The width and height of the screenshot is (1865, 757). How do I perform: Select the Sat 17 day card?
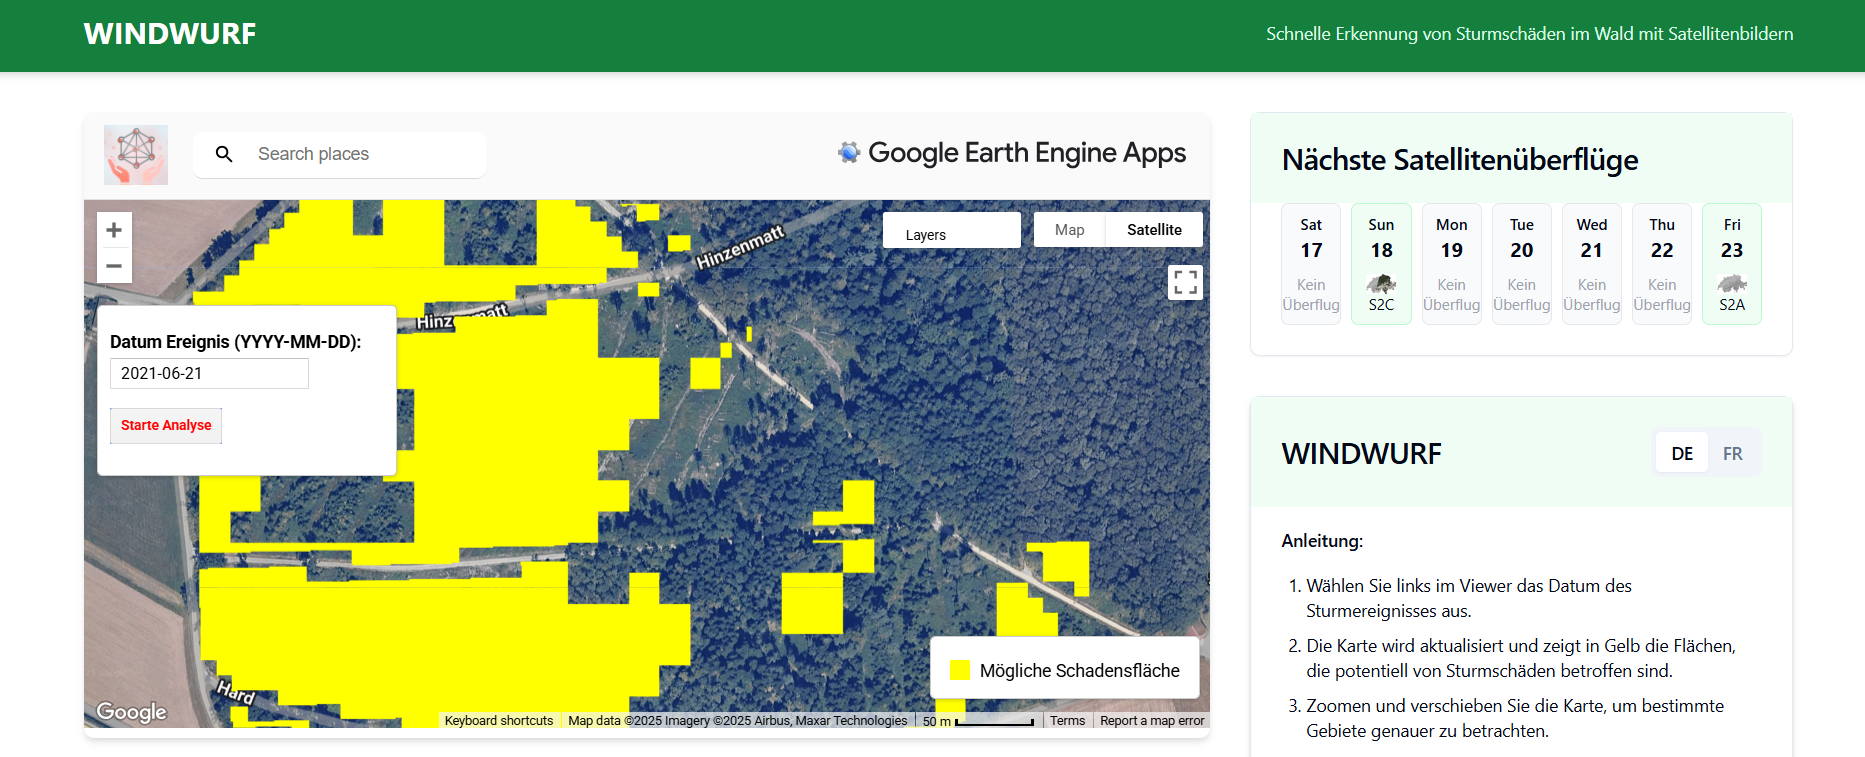1311,264
